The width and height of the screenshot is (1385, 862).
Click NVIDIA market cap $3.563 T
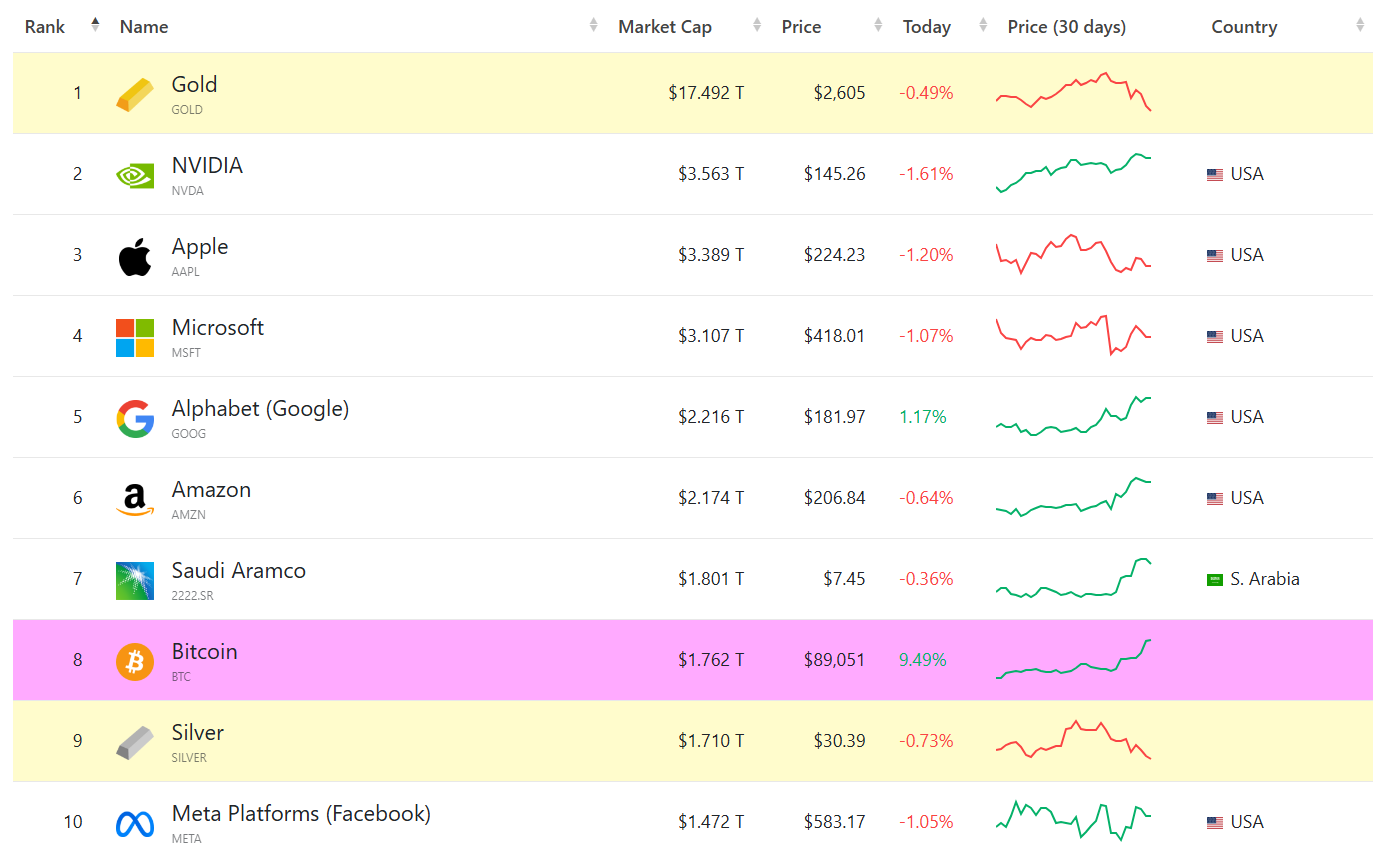coord(711,175)
